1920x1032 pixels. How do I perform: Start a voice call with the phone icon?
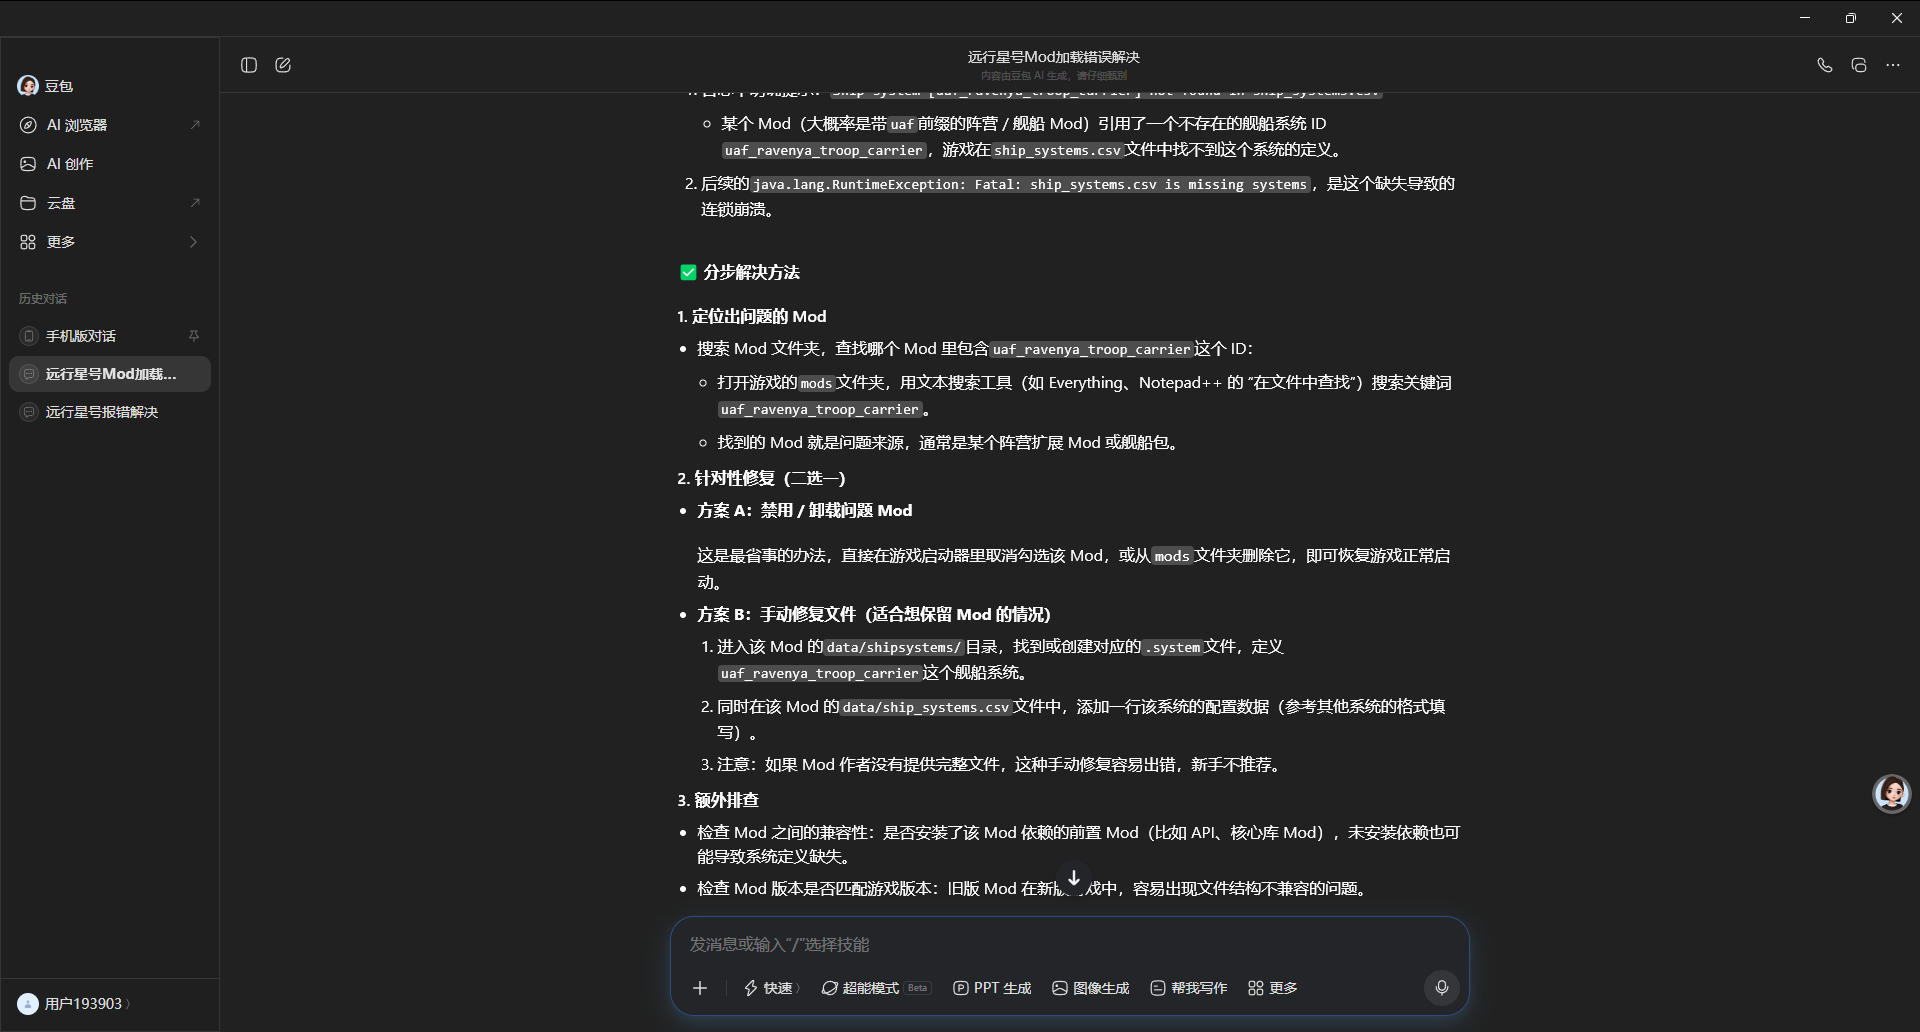coord(1825,65)
